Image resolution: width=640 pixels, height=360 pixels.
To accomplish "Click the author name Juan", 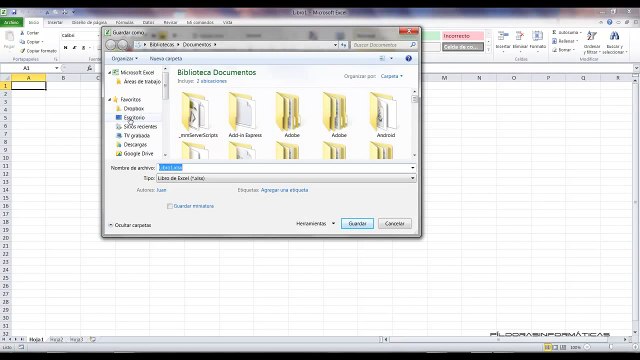I will pyautogui.click(x=161, y=190).
